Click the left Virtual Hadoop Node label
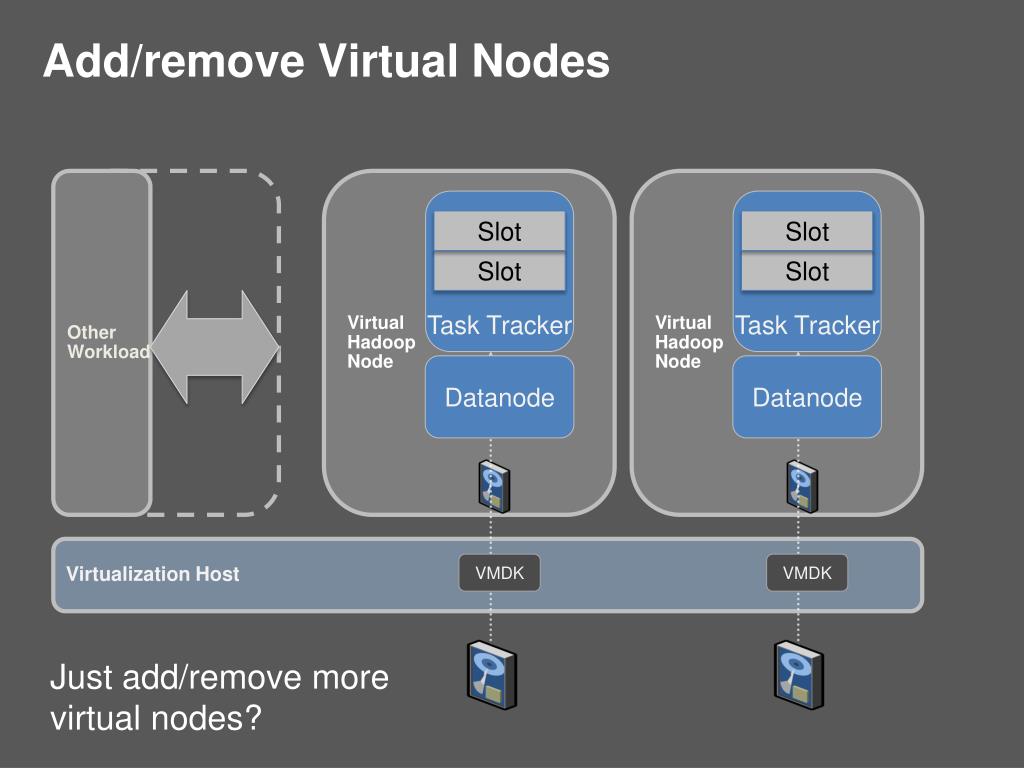Screen dimensions: 1024x768 click(x=381, y=342)
